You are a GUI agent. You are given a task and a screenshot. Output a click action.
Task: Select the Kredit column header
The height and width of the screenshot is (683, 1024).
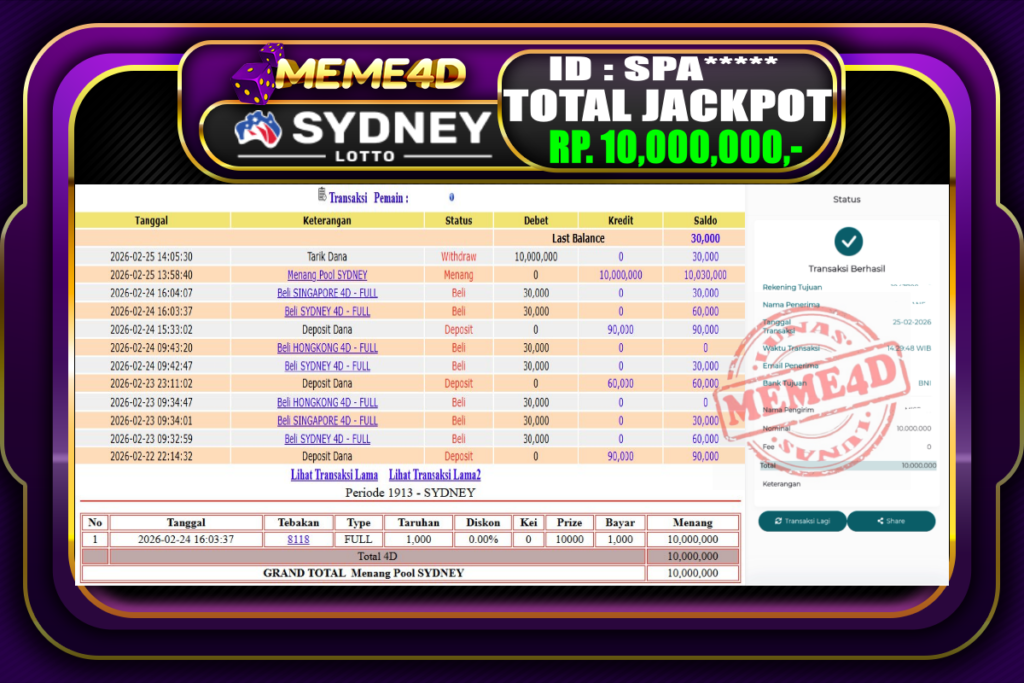tap(620, 220)
